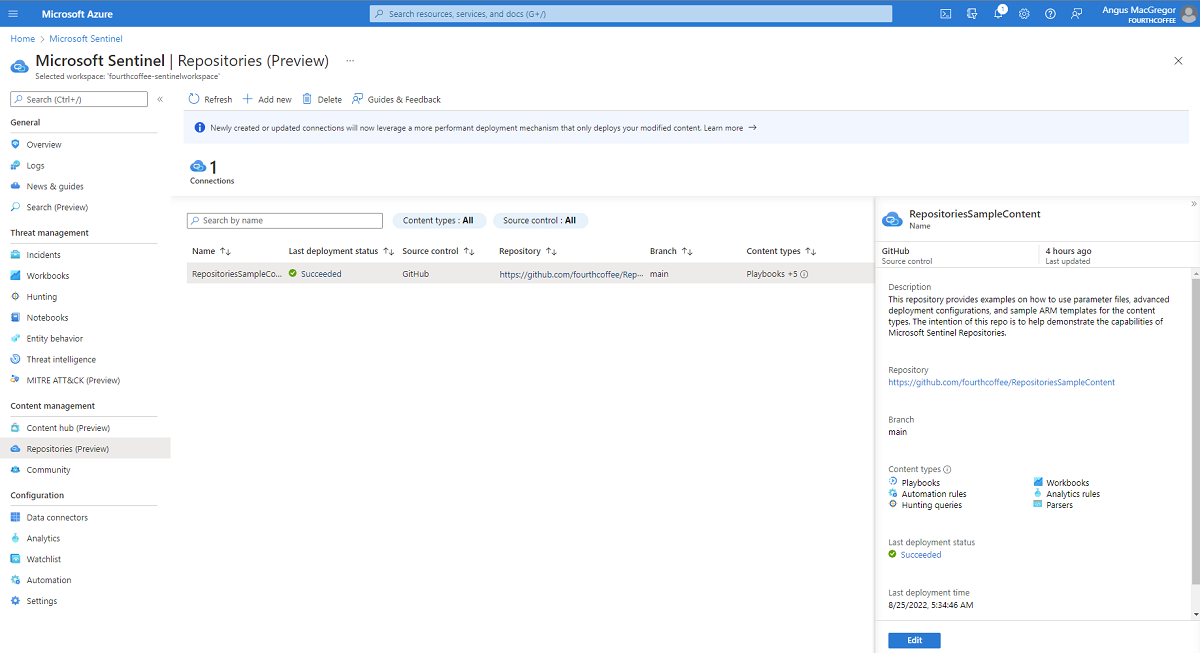The width and height of the screenshot is (1200, 653).
Task: Click the GitHub cell in the table row
Action: (x=415, y=274)
